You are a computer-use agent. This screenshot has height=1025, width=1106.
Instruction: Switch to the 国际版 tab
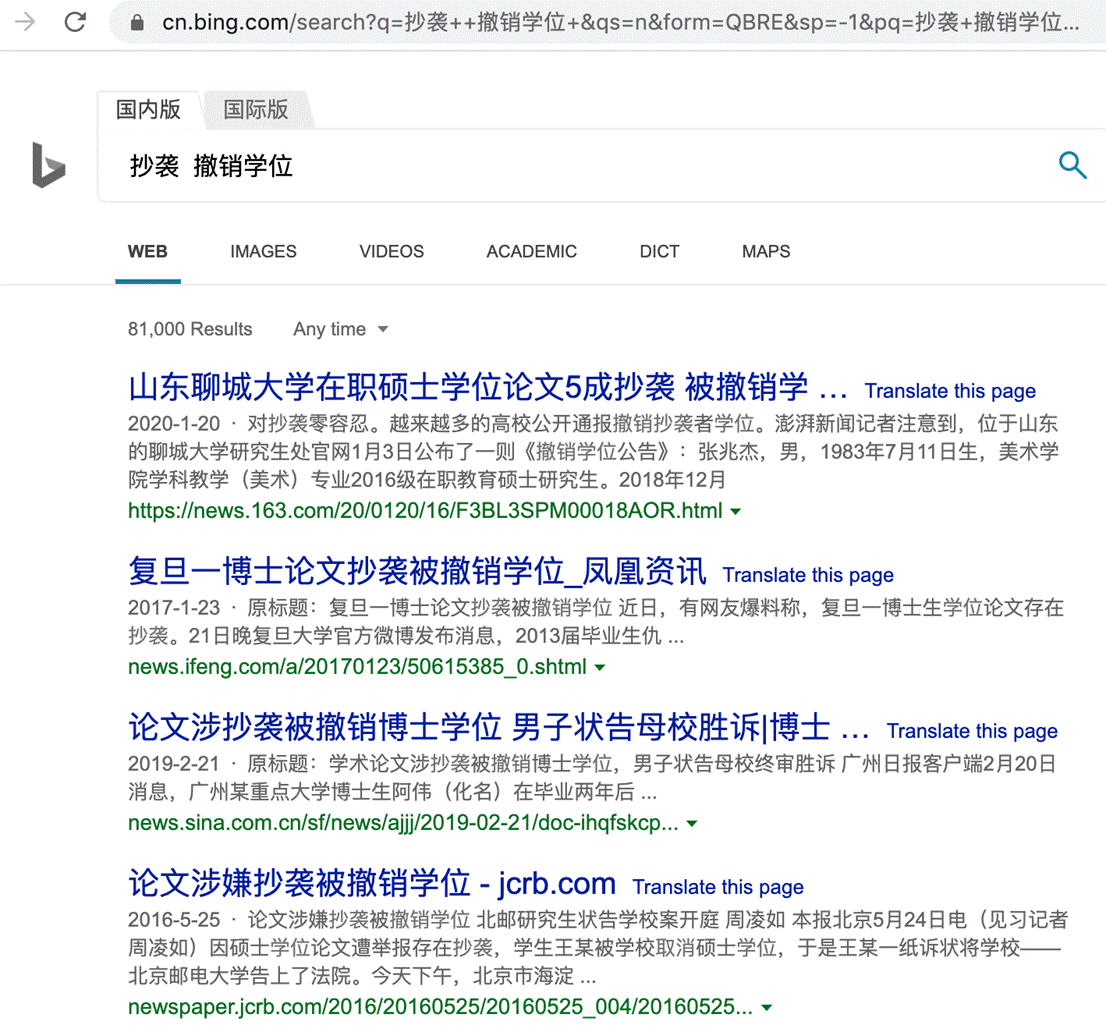(255, 109)
